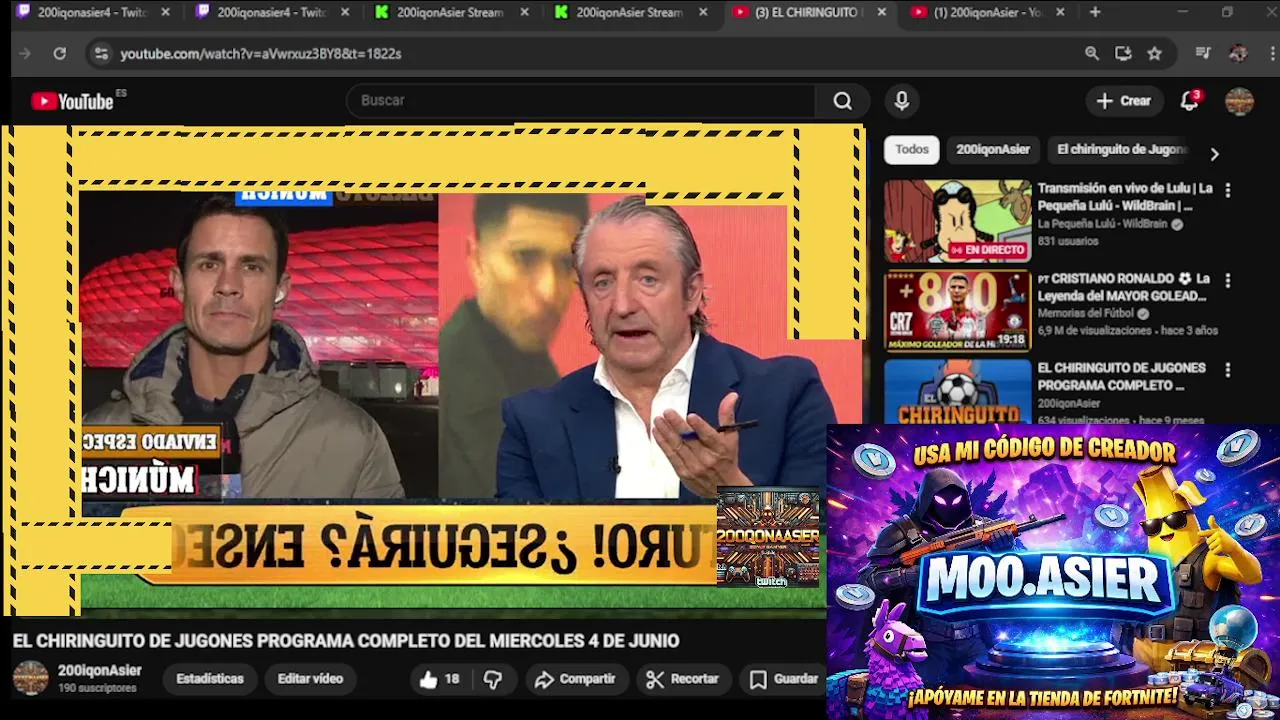The width and height of the screenshot is (1280, 720).
Task: Select the 'Todos' filter chip
Action: pos(912,149)
